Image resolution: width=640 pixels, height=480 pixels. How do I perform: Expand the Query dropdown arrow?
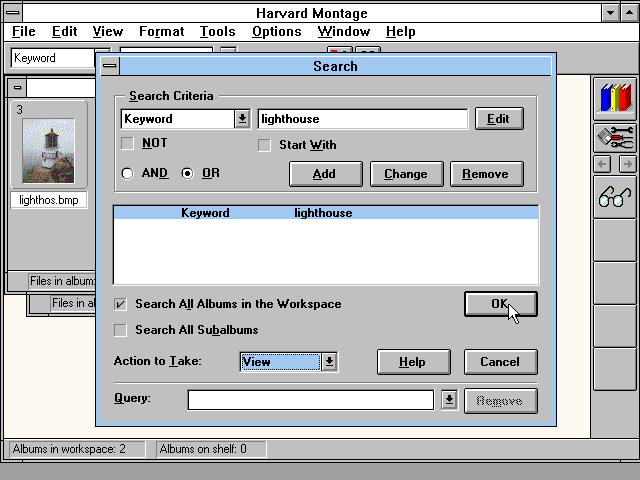click(x=449, y=400)
